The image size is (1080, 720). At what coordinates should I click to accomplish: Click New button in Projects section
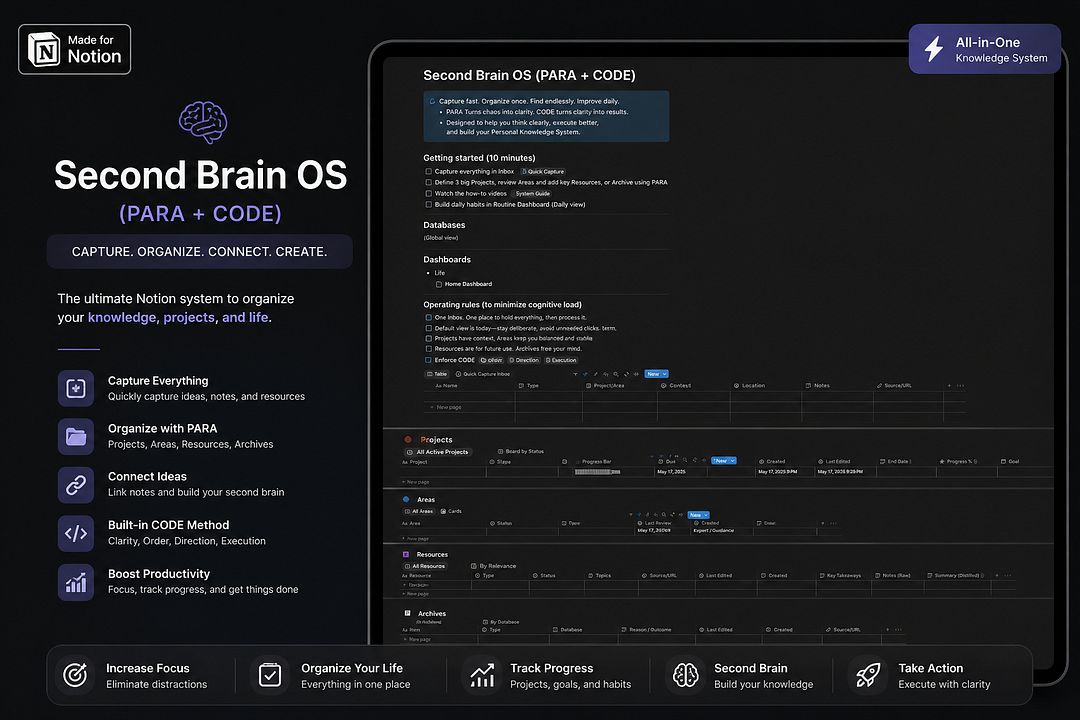[720, 460]
